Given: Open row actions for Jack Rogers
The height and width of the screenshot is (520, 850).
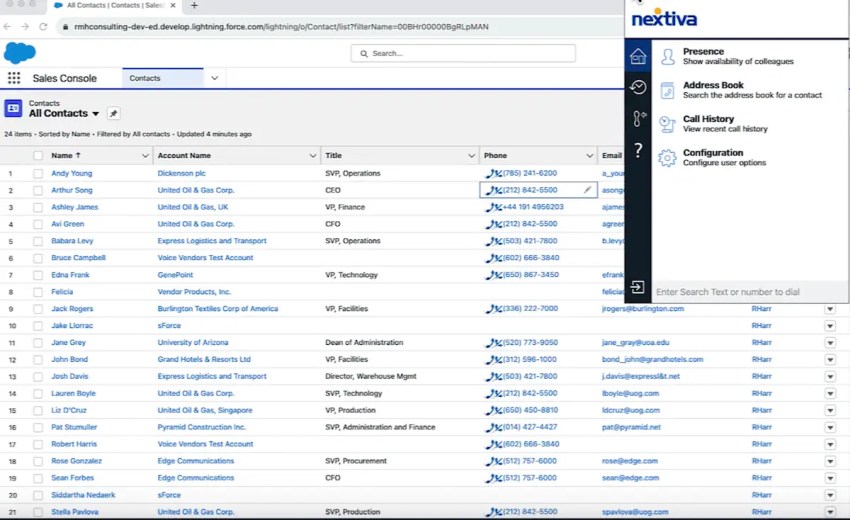Looking at the screenshot, I should point(830,309).
